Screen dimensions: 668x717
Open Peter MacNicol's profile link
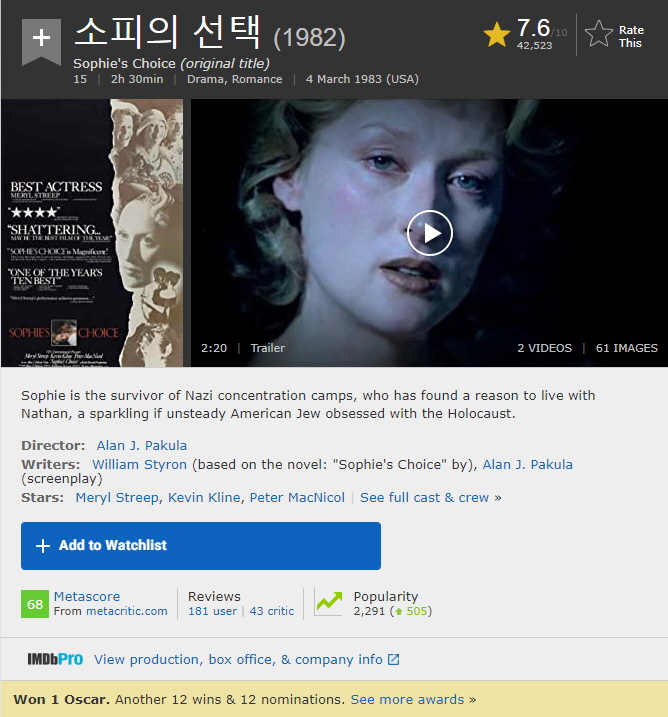click(x=297, y=497)
